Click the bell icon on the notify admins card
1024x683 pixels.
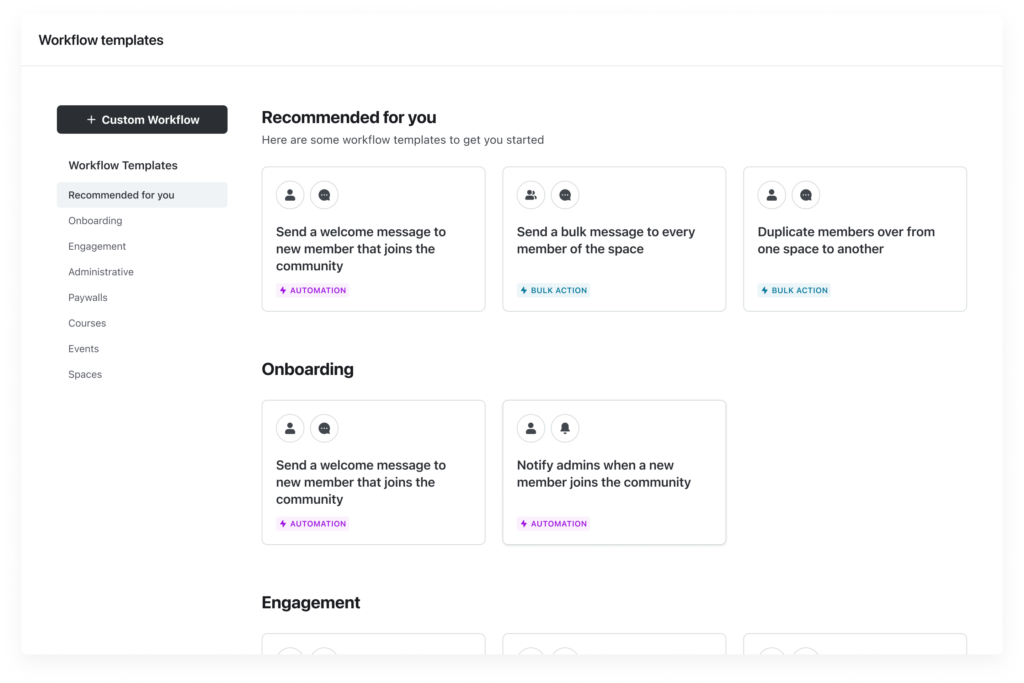[x=565, y=427]
